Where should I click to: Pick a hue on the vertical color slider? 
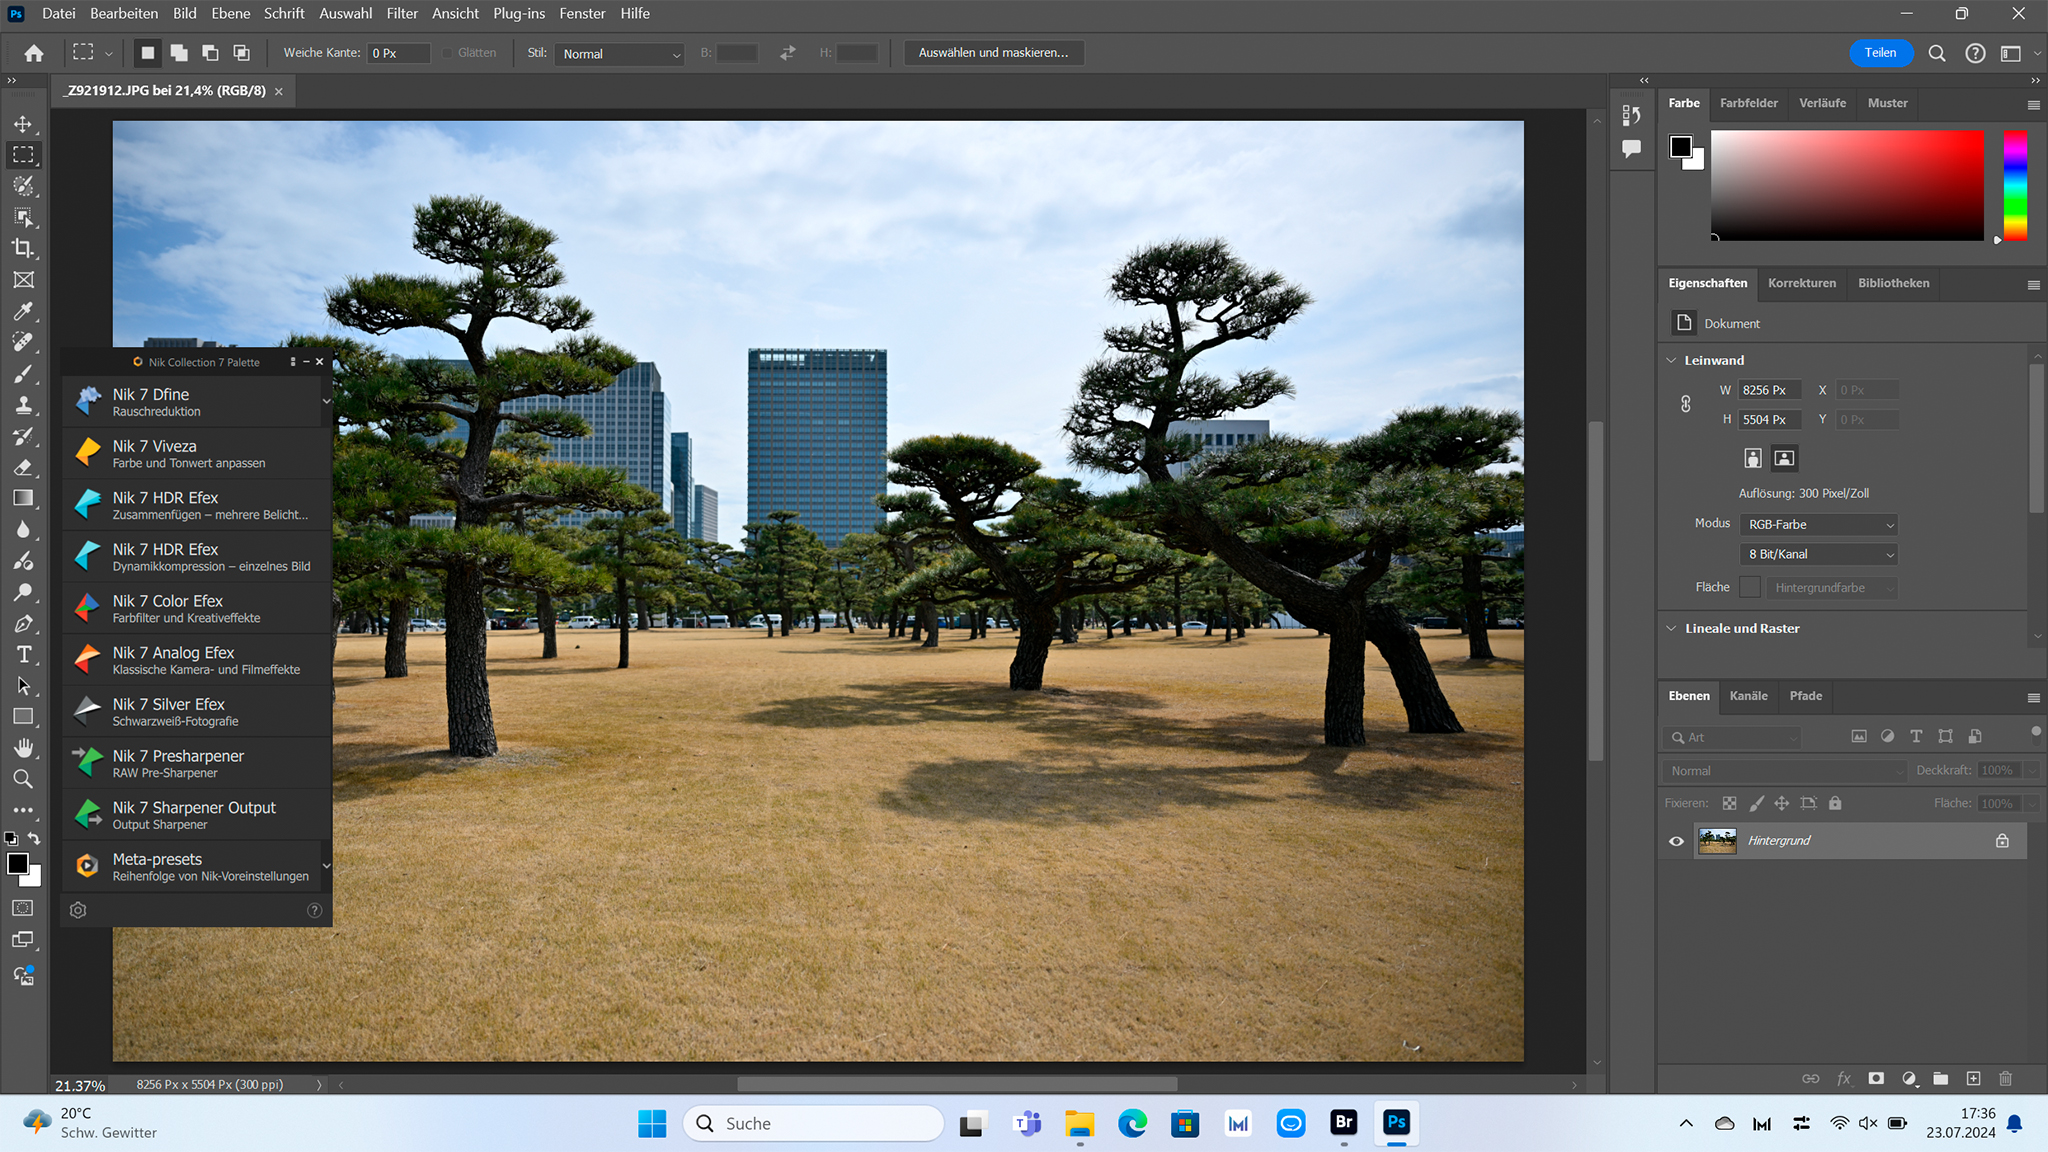pyautogui.click(x=2013, y=186)
